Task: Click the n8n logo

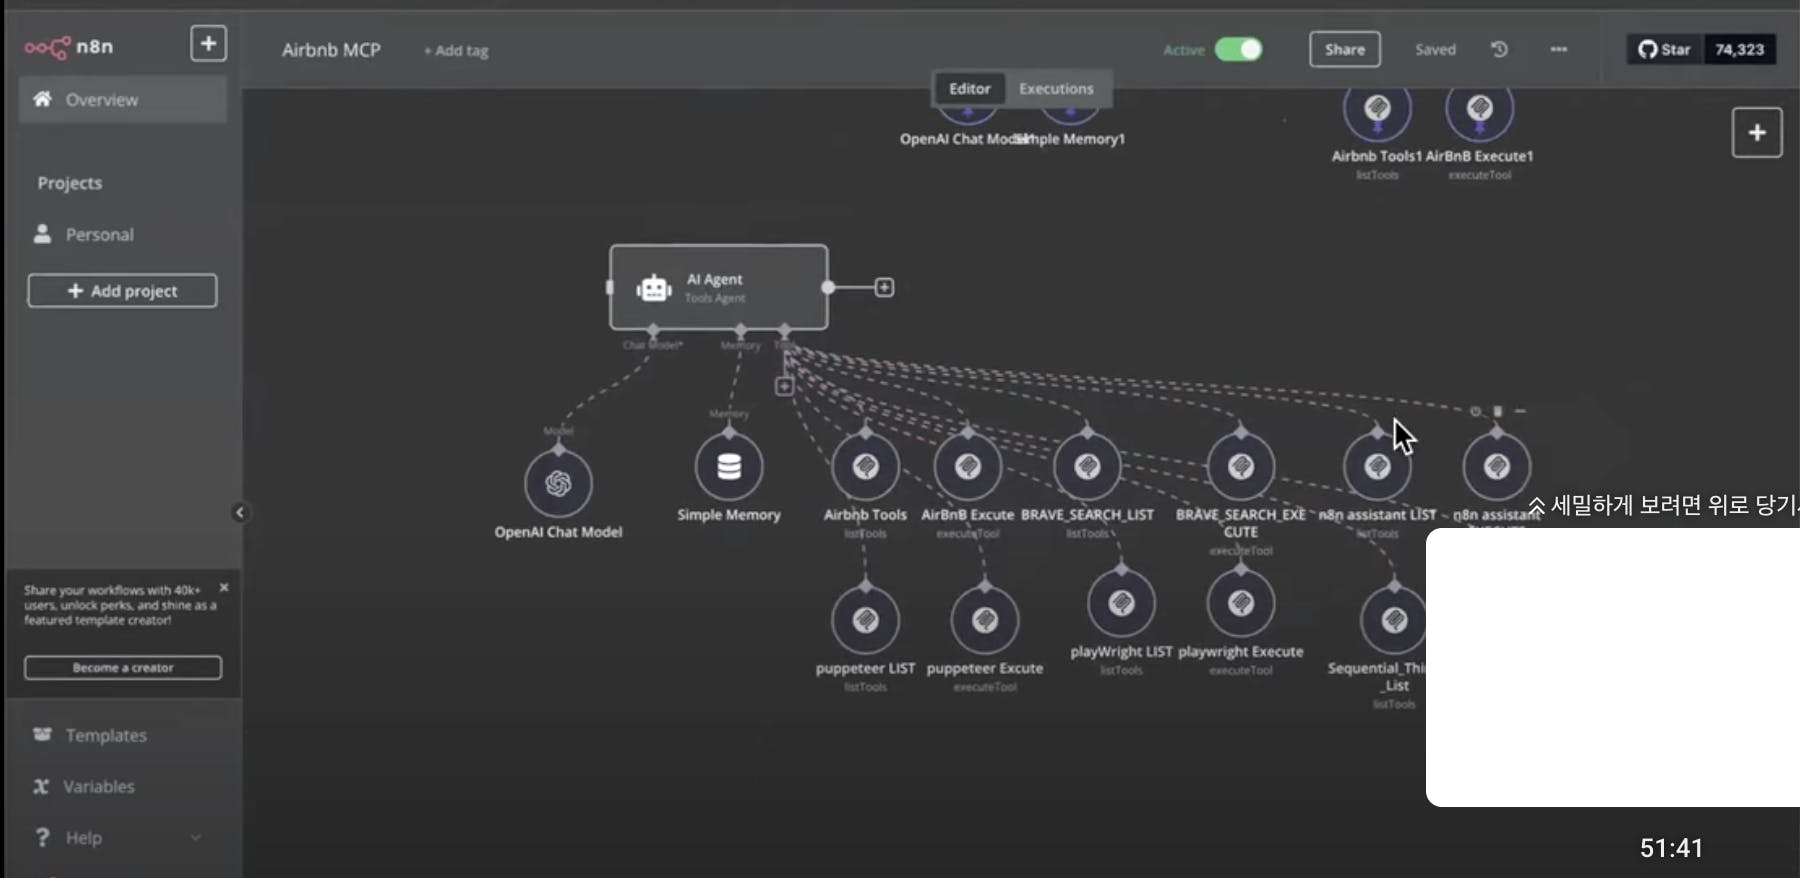Action: (x=69, y=47)
